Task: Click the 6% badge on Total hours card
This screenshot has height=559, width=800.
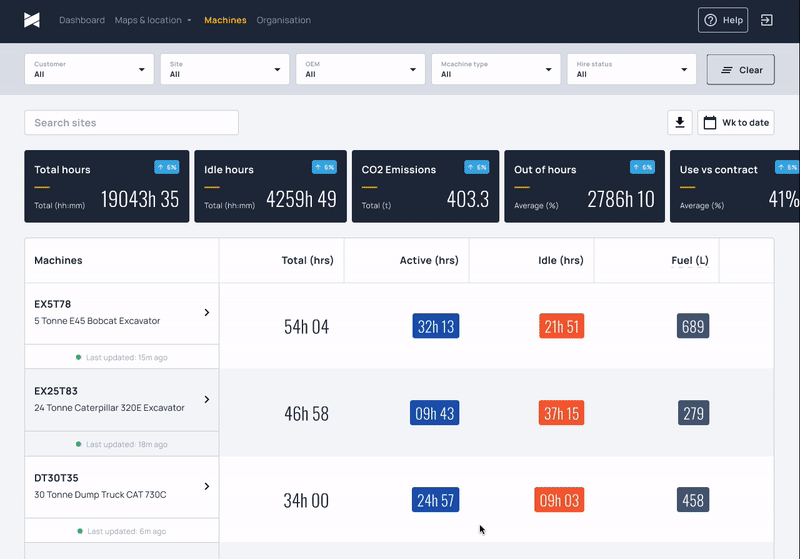Action: click(167, 167)
